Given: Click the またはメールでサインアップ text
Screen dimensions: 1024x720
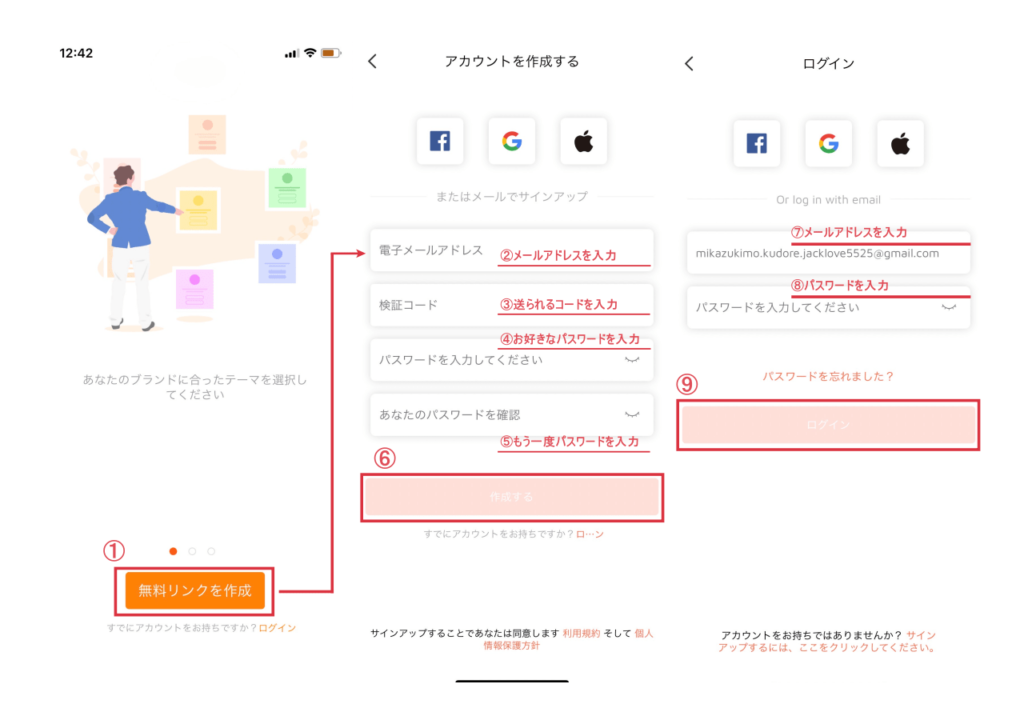Looking at the screenshot, I should (512, 197).
